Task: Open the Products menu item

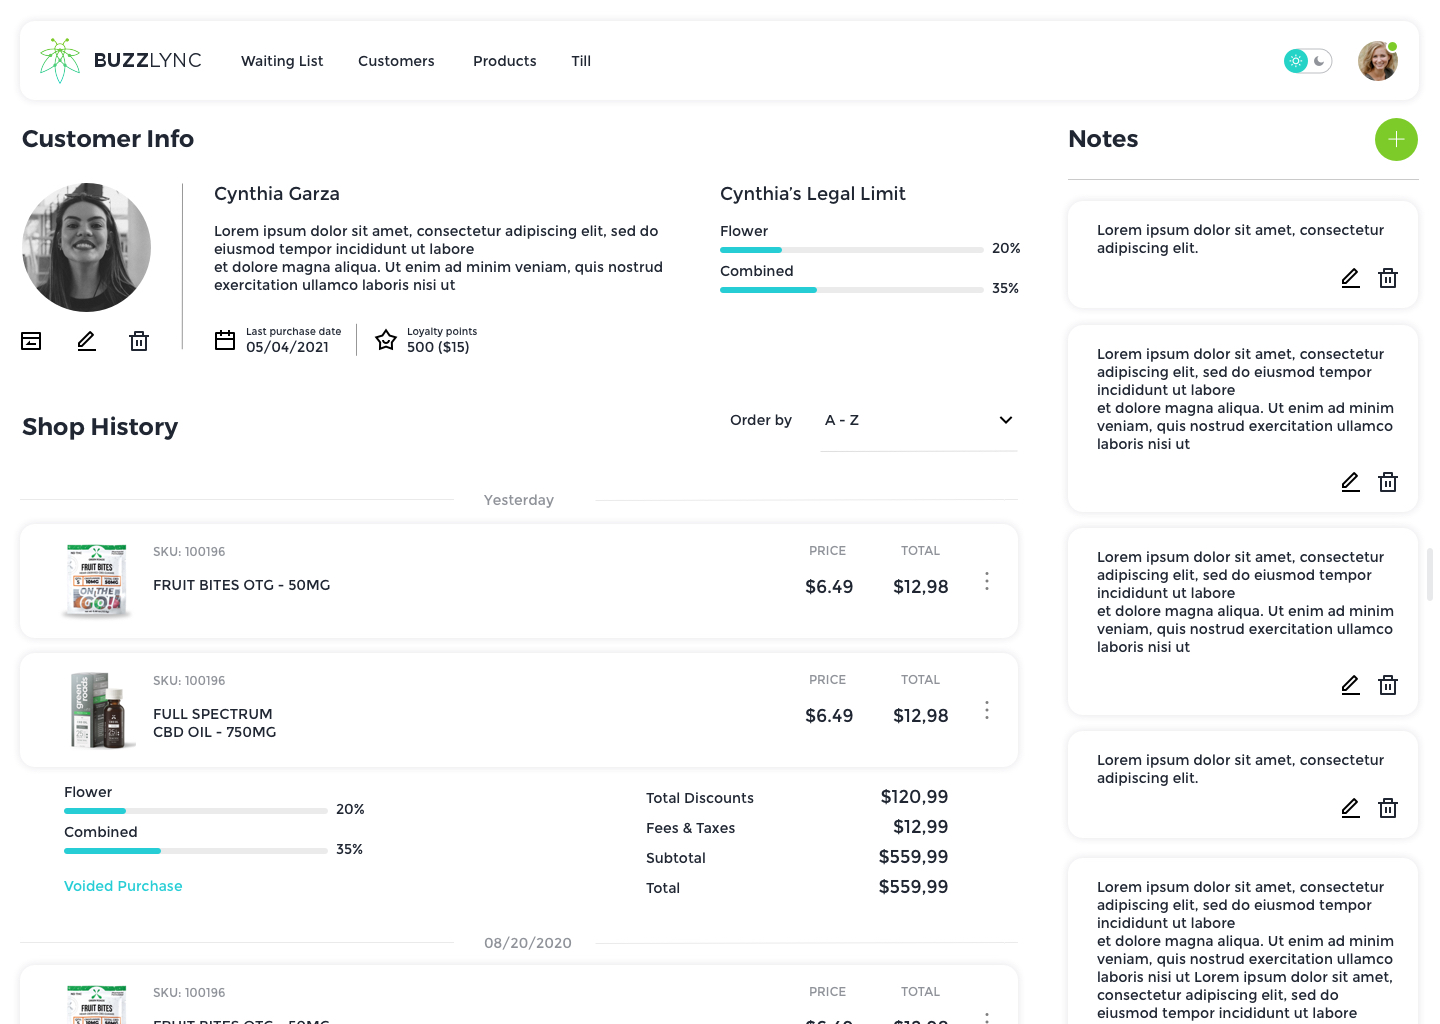Action: coord(504,61)
